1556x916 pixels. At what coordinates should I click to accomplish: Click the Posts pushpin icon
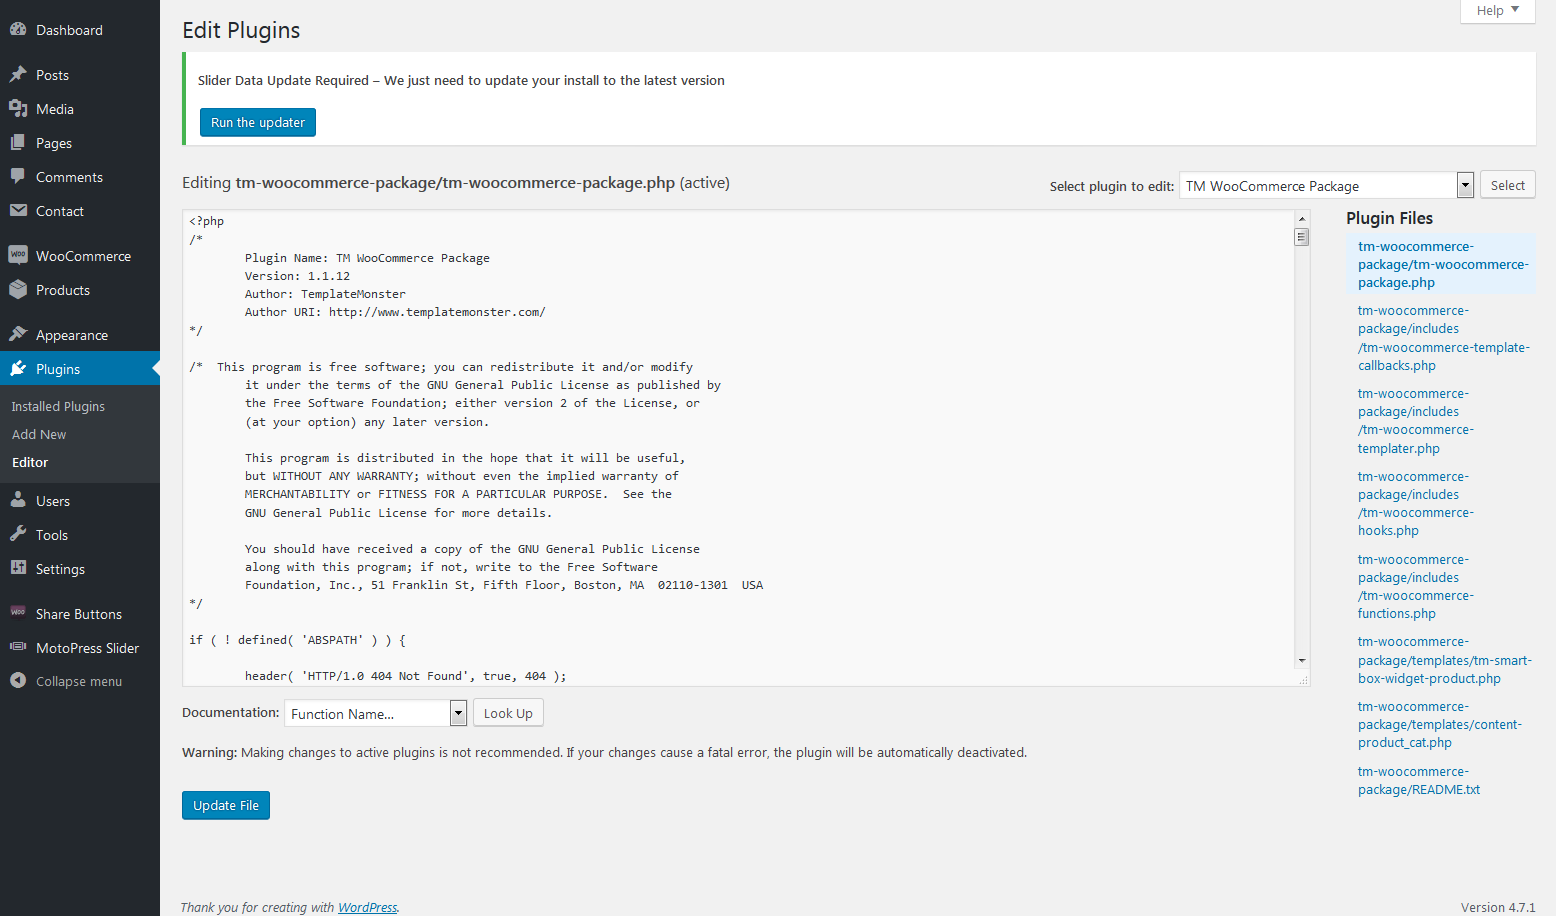click(x=18, y=75)
